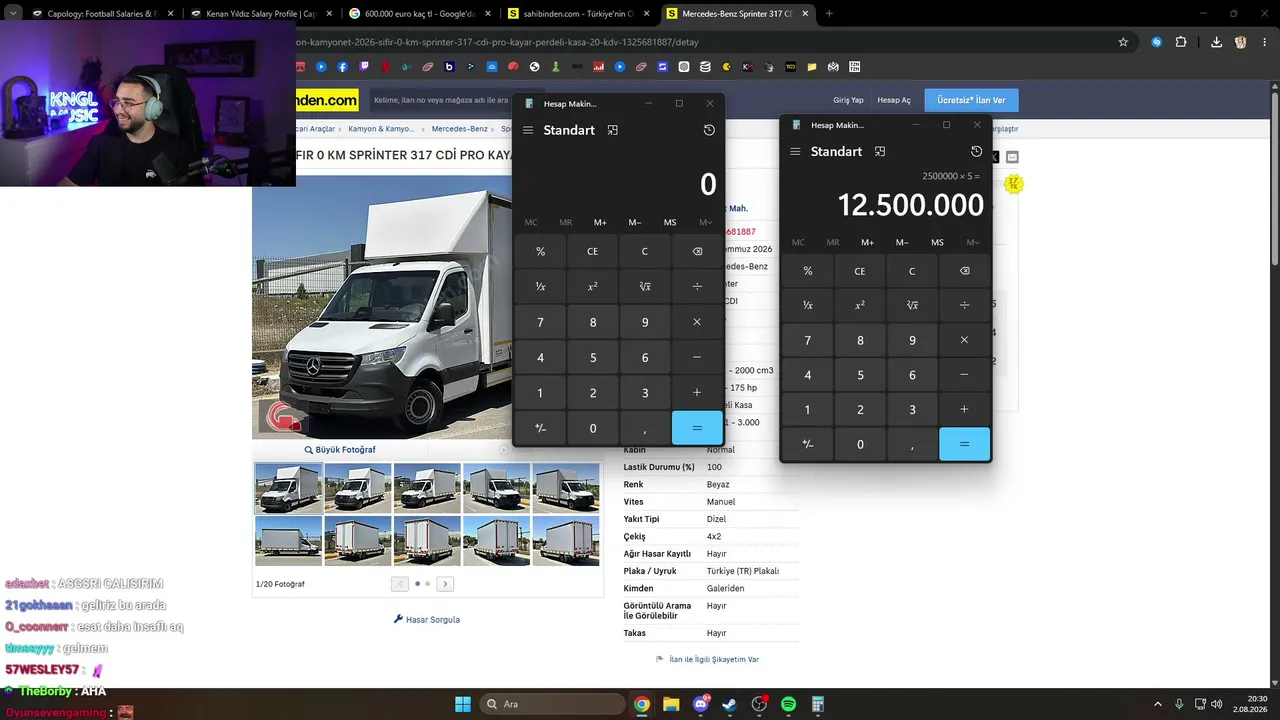Click Hasar Sorgula link

coord(427,620)
